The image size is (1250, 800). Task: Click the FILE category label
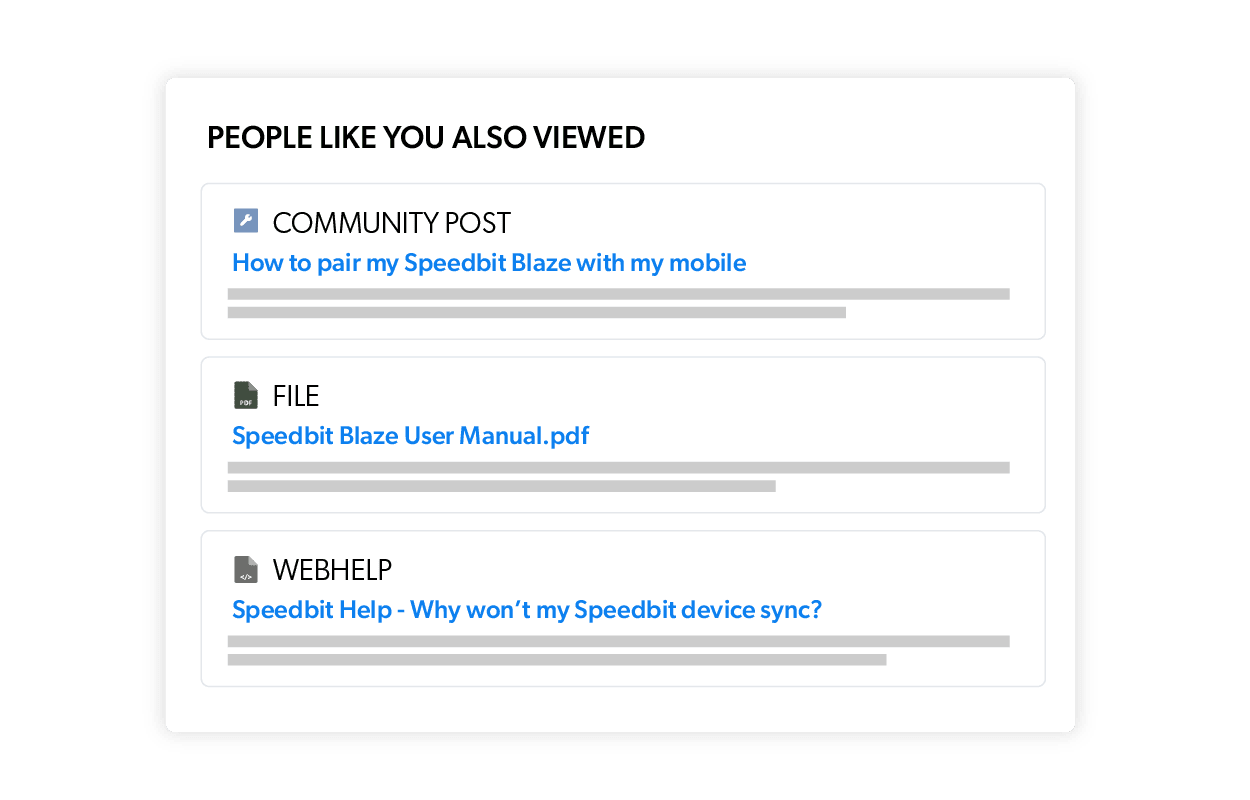295,394
